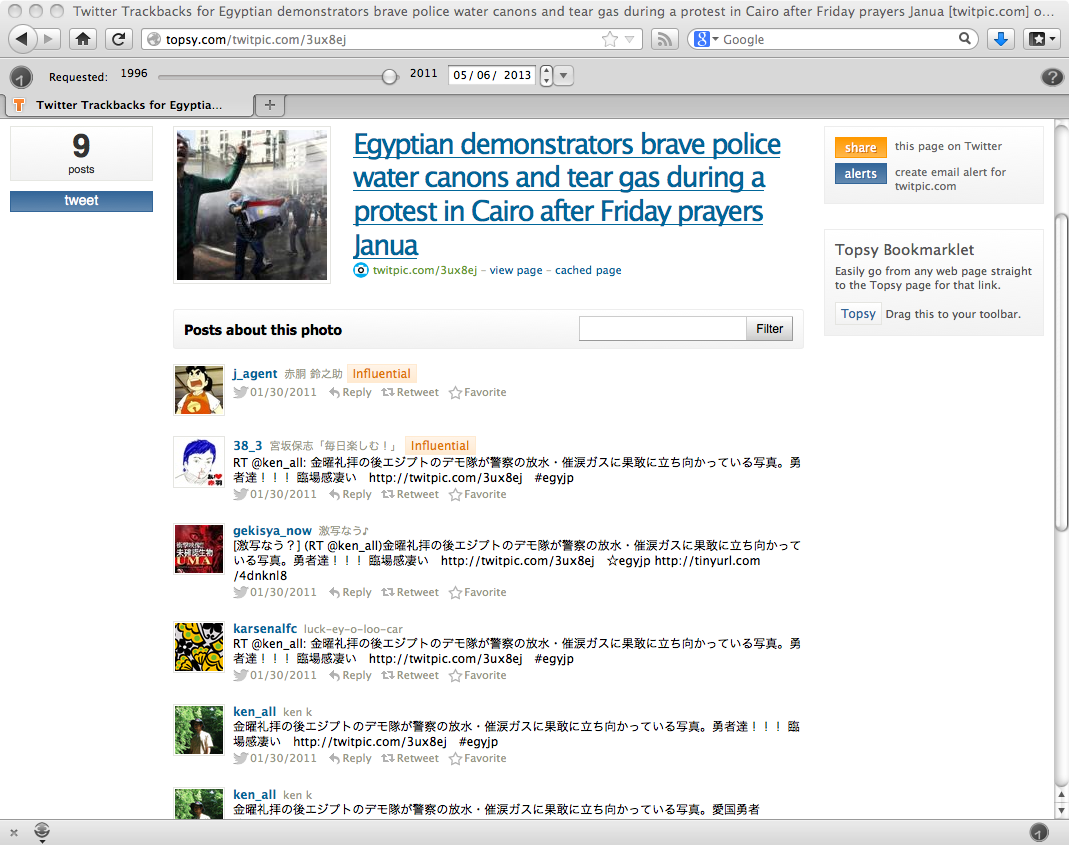The width and height of the screenshot is (1069, 845).
Task: Click the browser back arrow button
Action: click(x=22, y=39)
